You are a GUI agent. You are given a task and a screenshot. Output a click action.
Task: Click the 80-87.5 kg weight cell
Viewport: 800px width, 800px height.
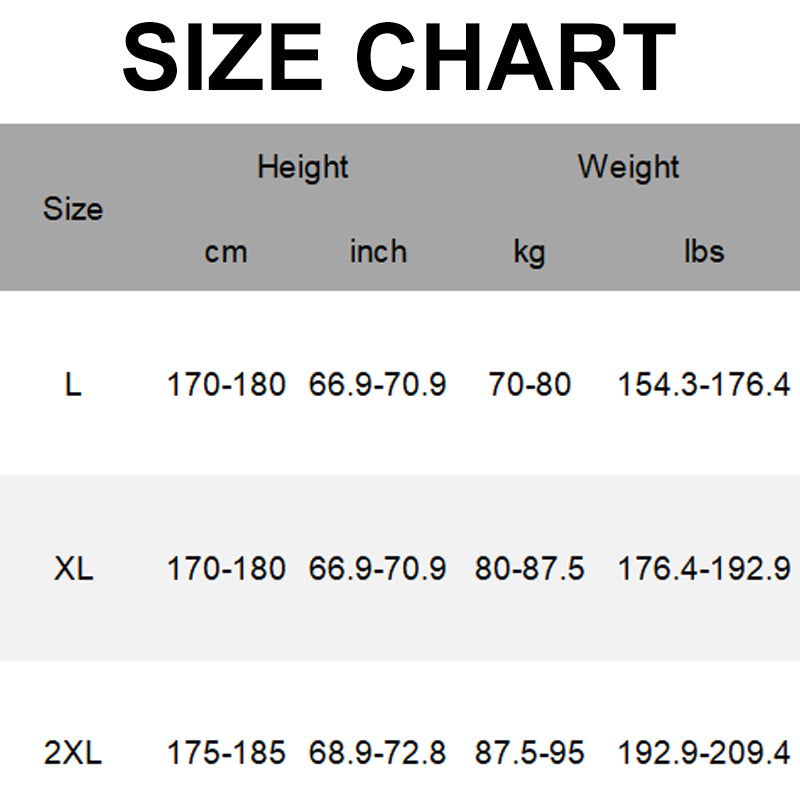pyautogui.click(x=530, y=569)
